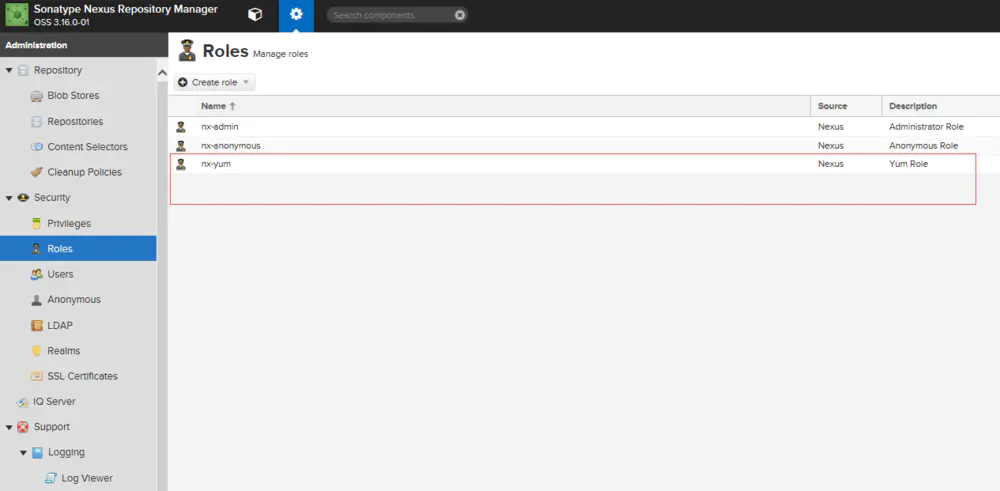Open Repositories in sidebar

point(75,121)
